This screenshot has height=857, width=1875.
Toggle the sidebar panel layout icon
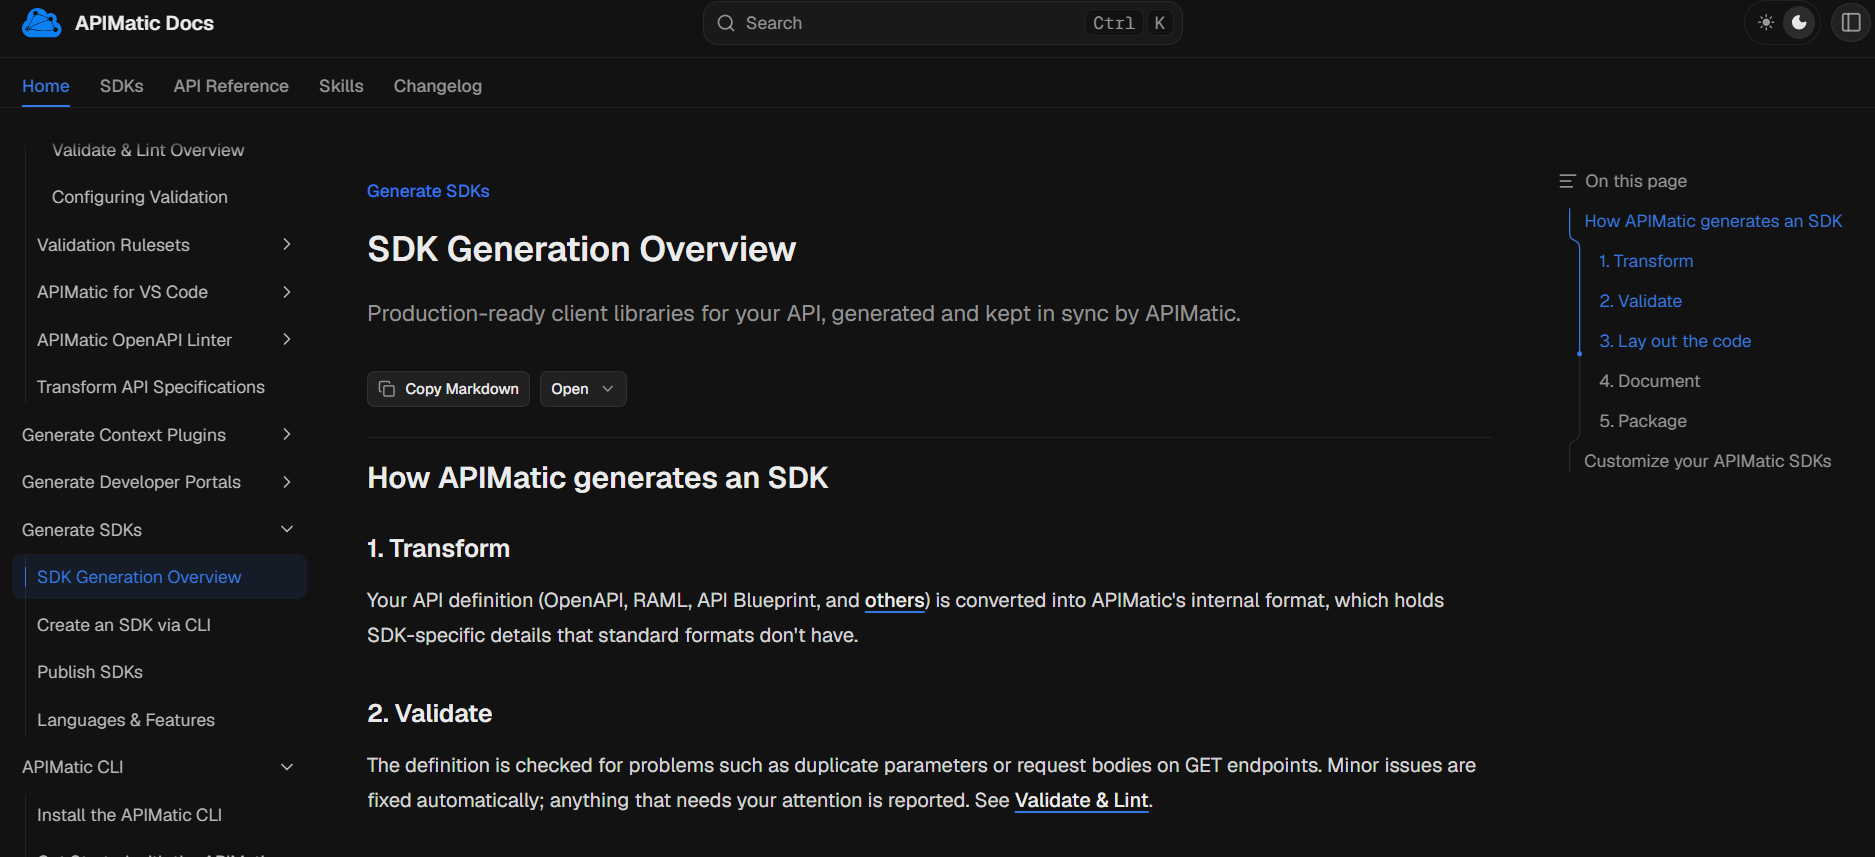coord(1851,22)
